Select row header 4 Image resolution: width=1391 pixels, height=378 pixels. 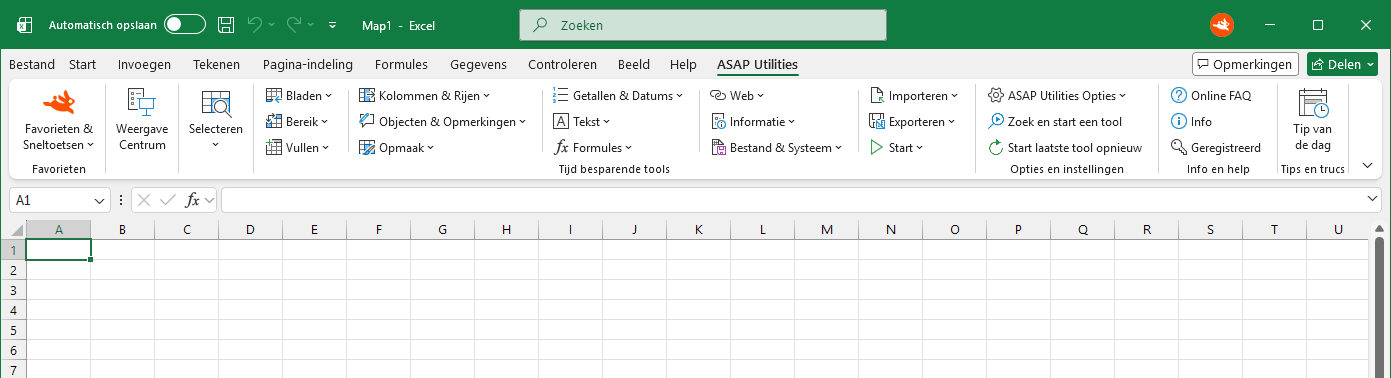click(x=14, y=310)
